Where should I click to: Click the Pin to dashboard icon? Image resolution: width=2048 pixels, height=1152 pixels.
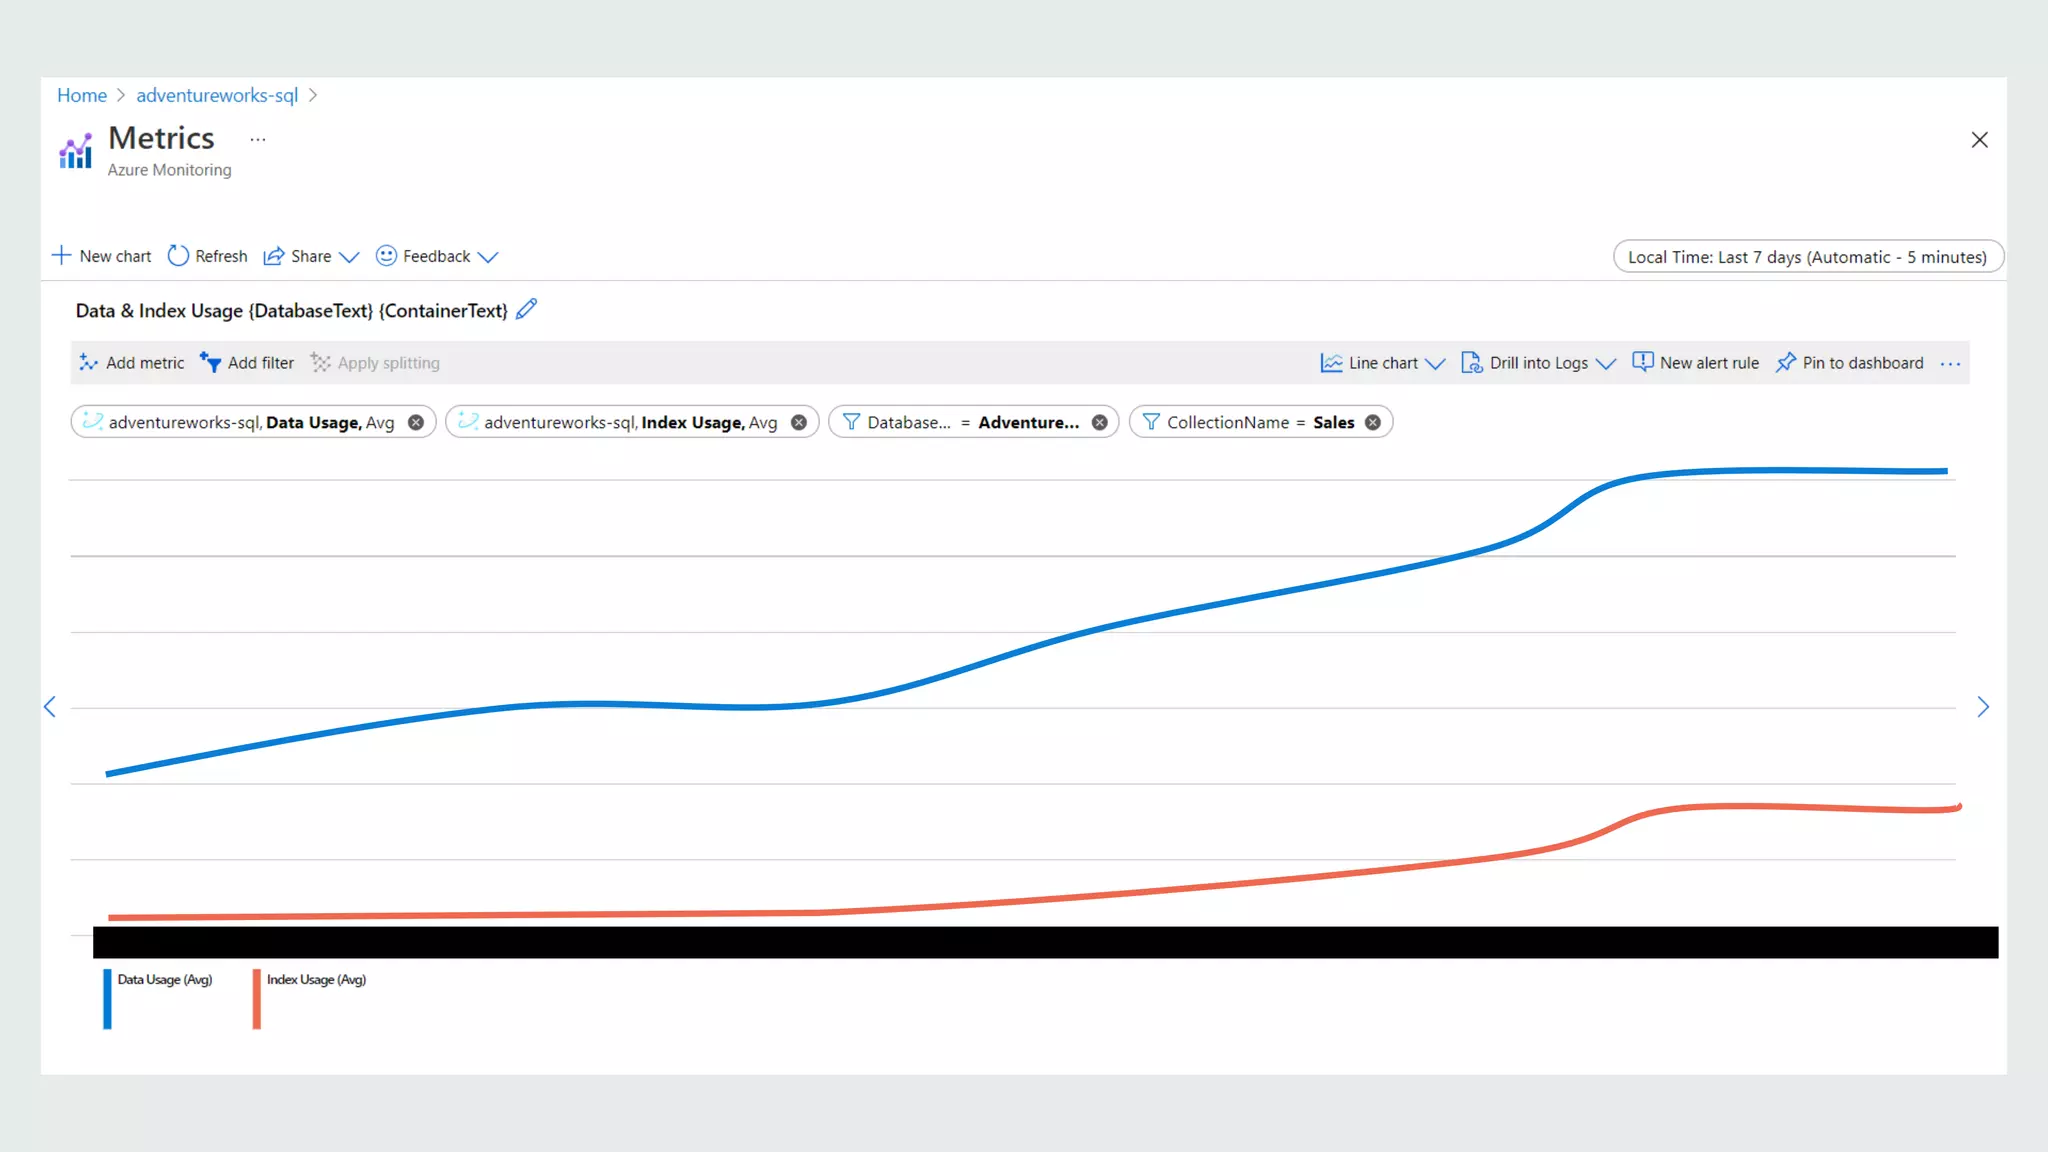coord(1786,362)
